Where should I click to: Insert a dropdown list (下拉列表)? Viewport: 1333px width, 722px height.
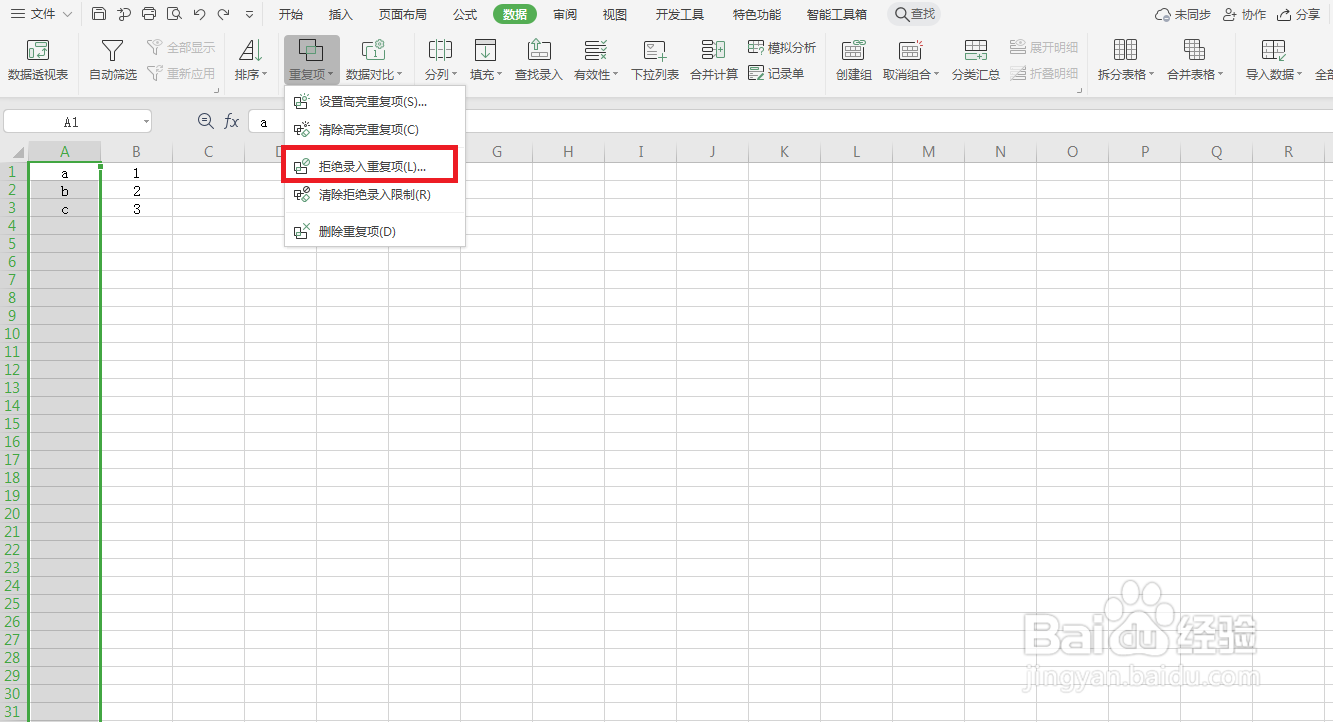(655, 60)
